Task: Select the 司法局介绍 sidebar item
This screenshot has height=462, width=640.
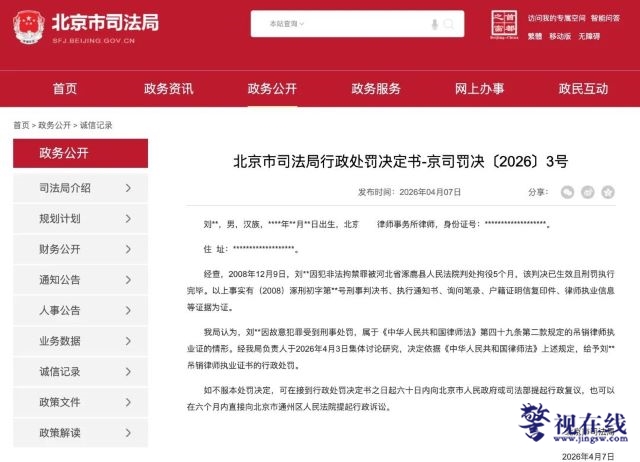Action: [x=80, y=188]
